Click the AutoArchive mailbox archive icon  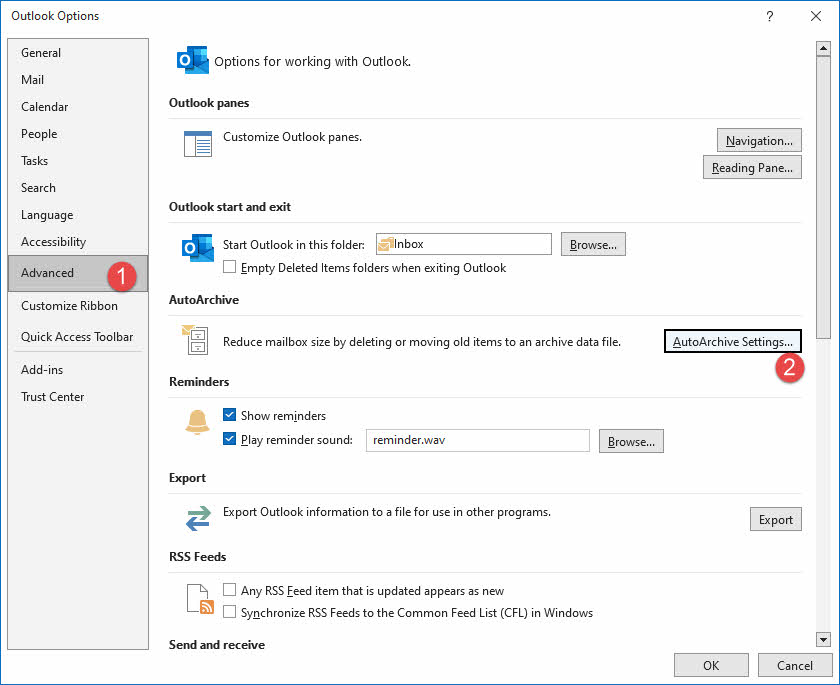pos(197,340)
